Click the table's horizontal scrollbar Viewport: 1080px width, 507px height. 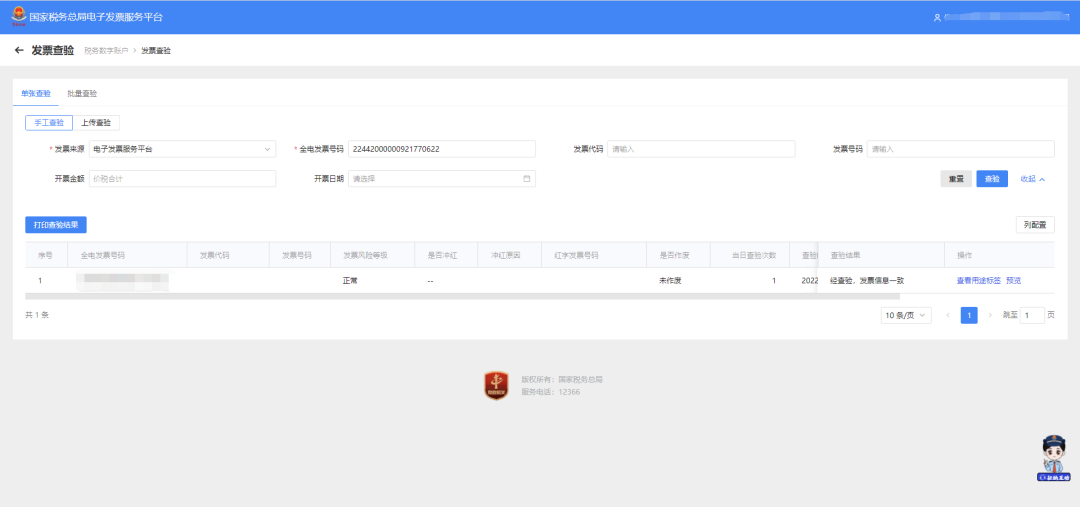pos(460,296)
